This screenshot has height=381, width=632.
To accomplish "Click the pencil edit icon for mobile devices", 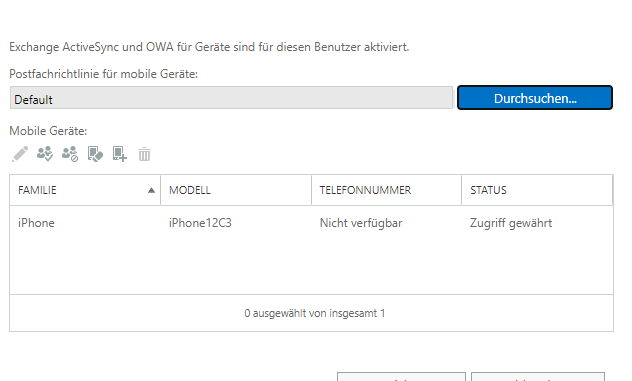I will (20, 154).
